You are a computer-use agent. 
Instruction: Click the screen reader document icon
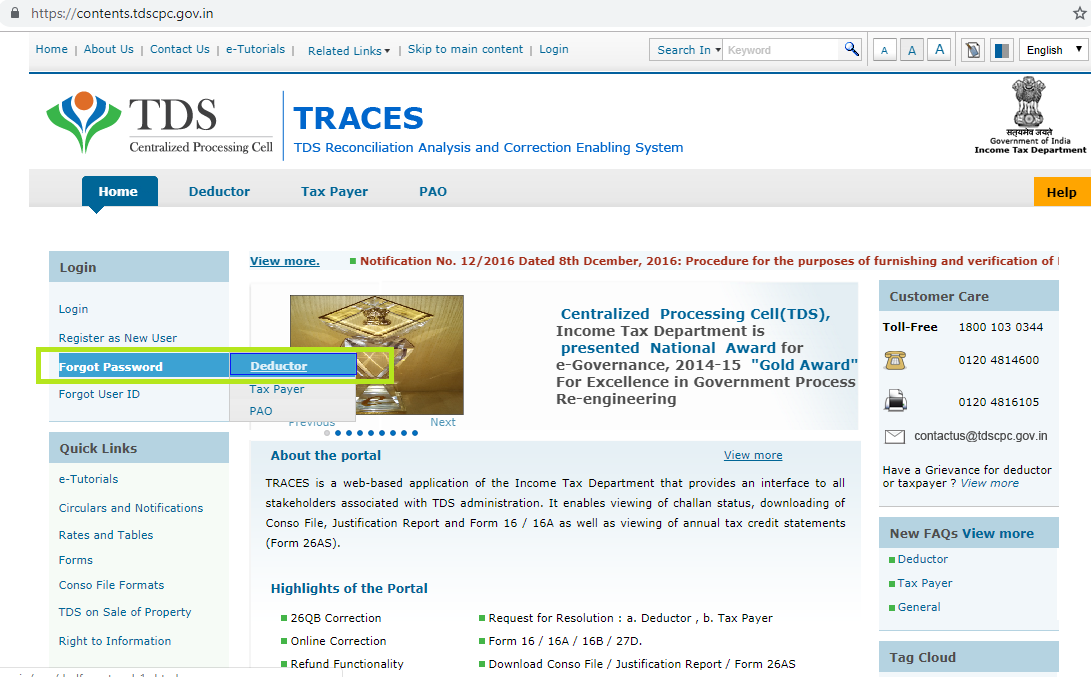973,50
